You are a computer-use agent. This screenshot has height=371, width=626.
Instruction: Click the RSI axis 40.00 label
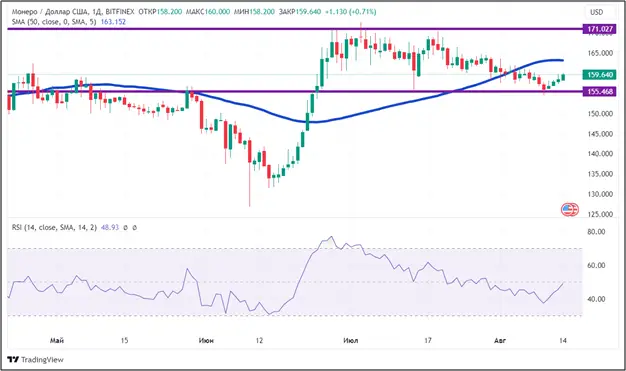pos(596,299)
